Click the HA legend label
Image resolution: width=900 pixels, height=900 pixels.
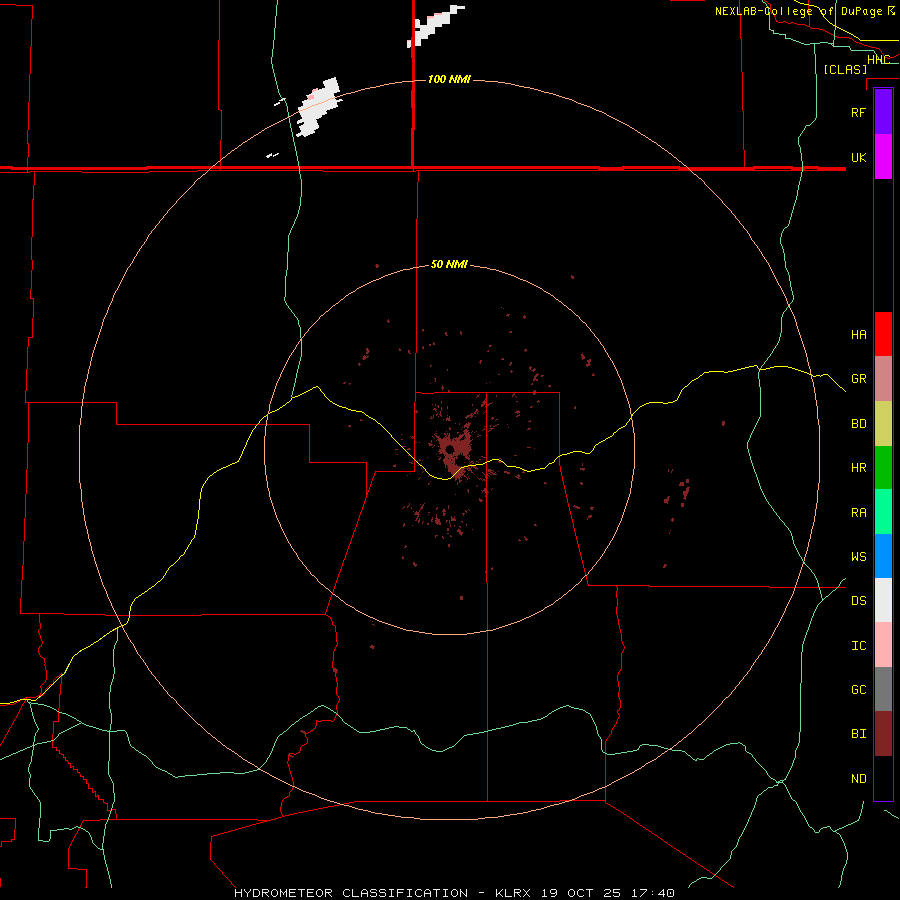(x=858, y=334)
